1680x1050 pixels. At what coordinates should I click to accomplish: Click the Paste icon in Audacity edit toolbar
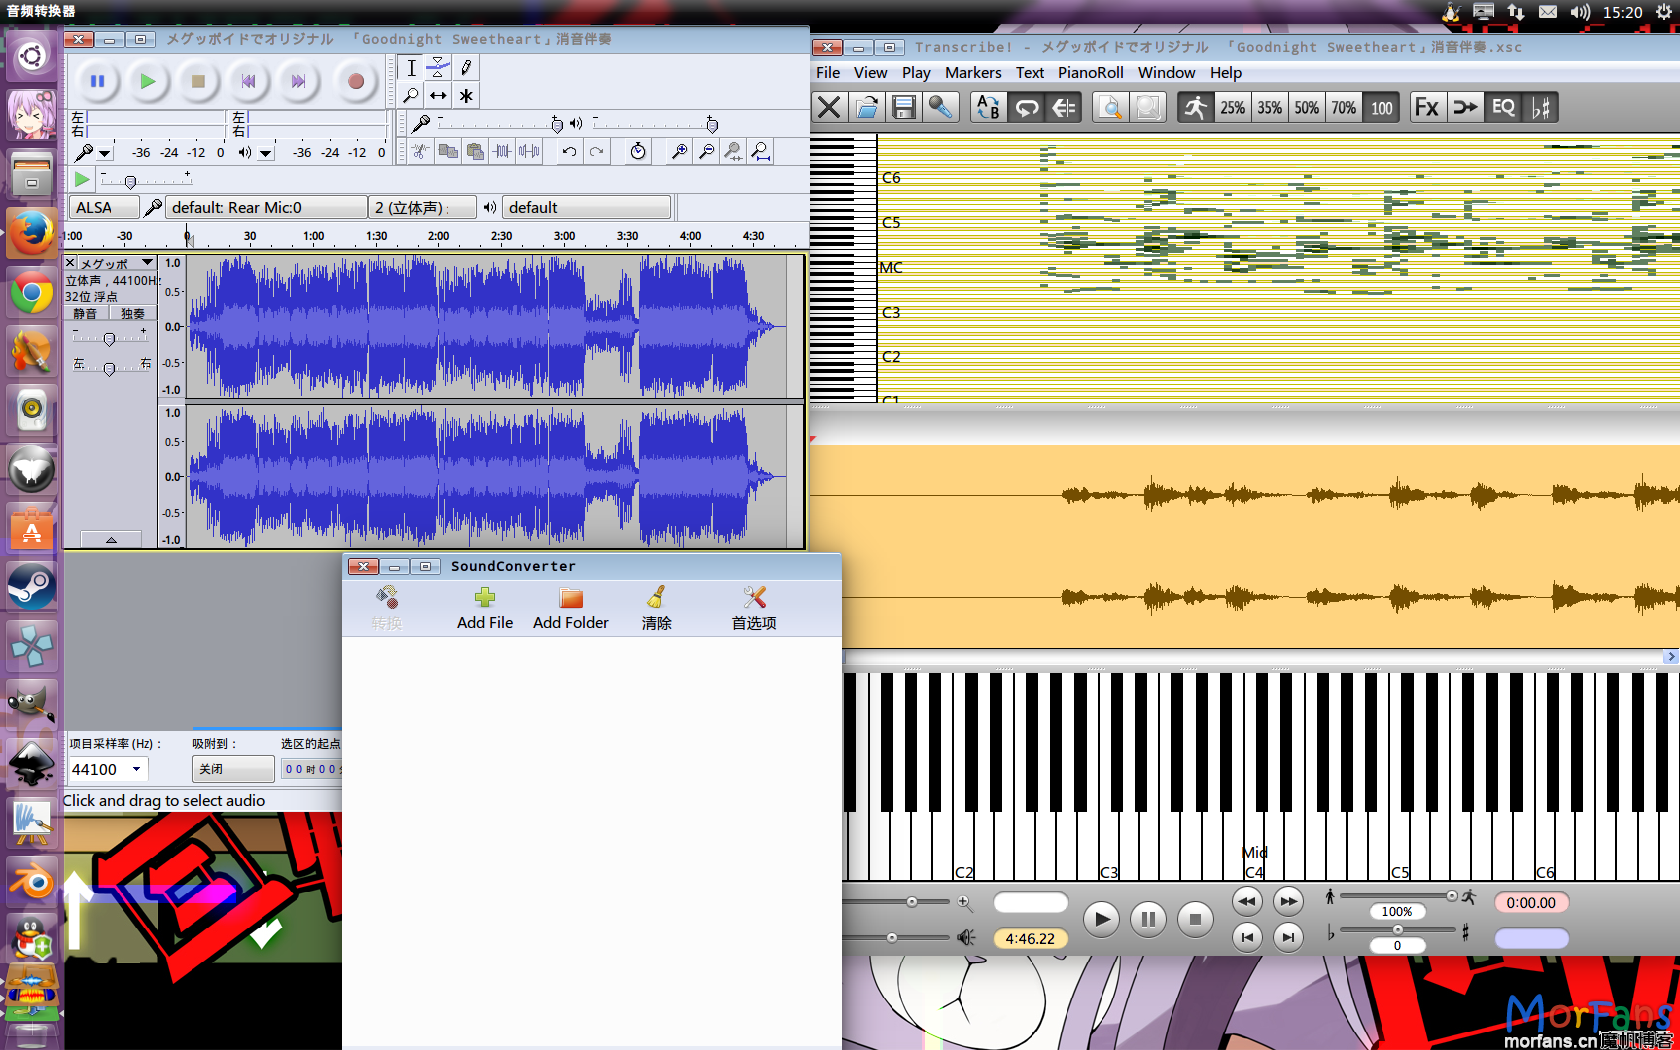point(475,151)
